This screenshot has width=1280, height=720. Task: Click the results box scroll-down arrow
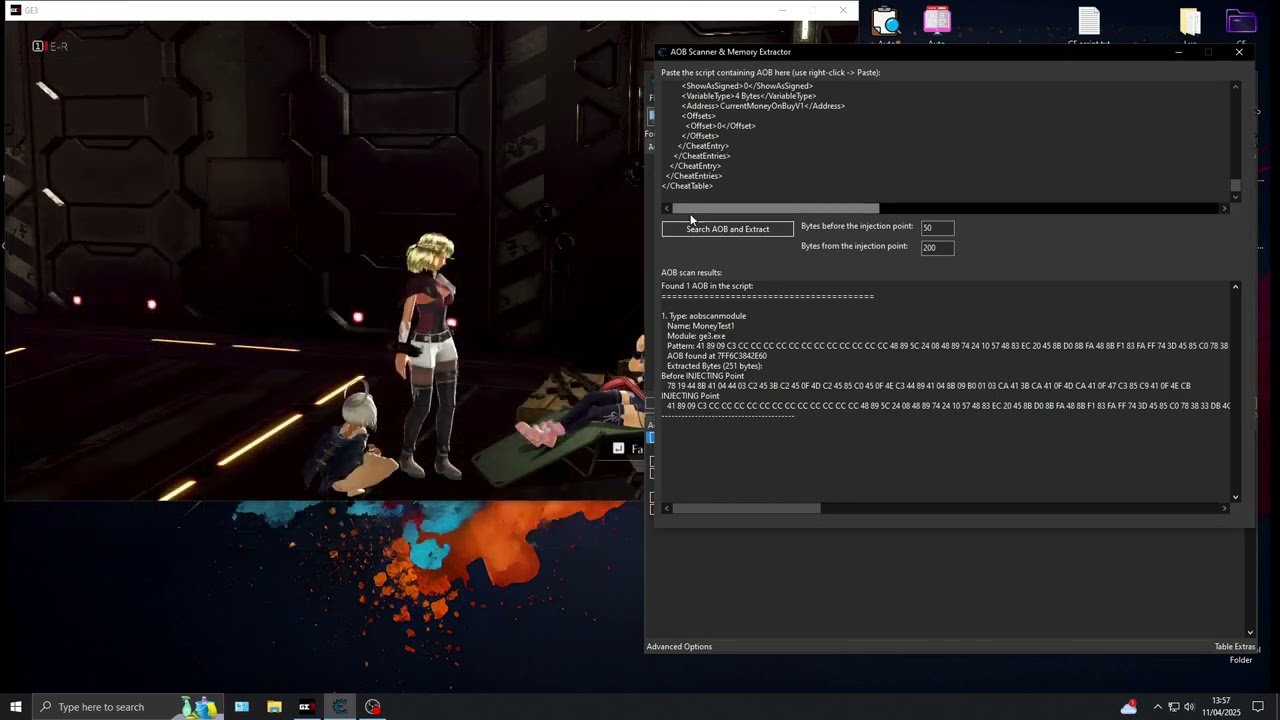(x=1235, y=497)
